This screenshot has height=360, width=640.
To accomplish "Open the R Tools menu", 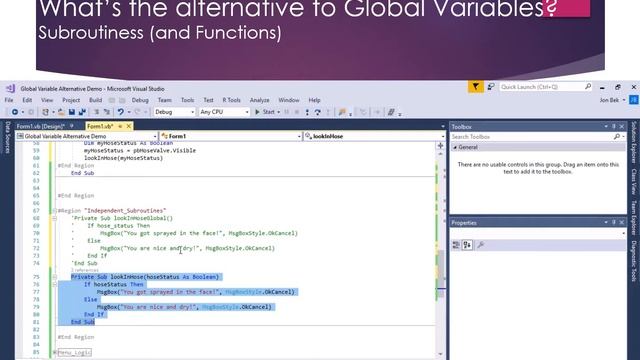I will tap(231, 100).
